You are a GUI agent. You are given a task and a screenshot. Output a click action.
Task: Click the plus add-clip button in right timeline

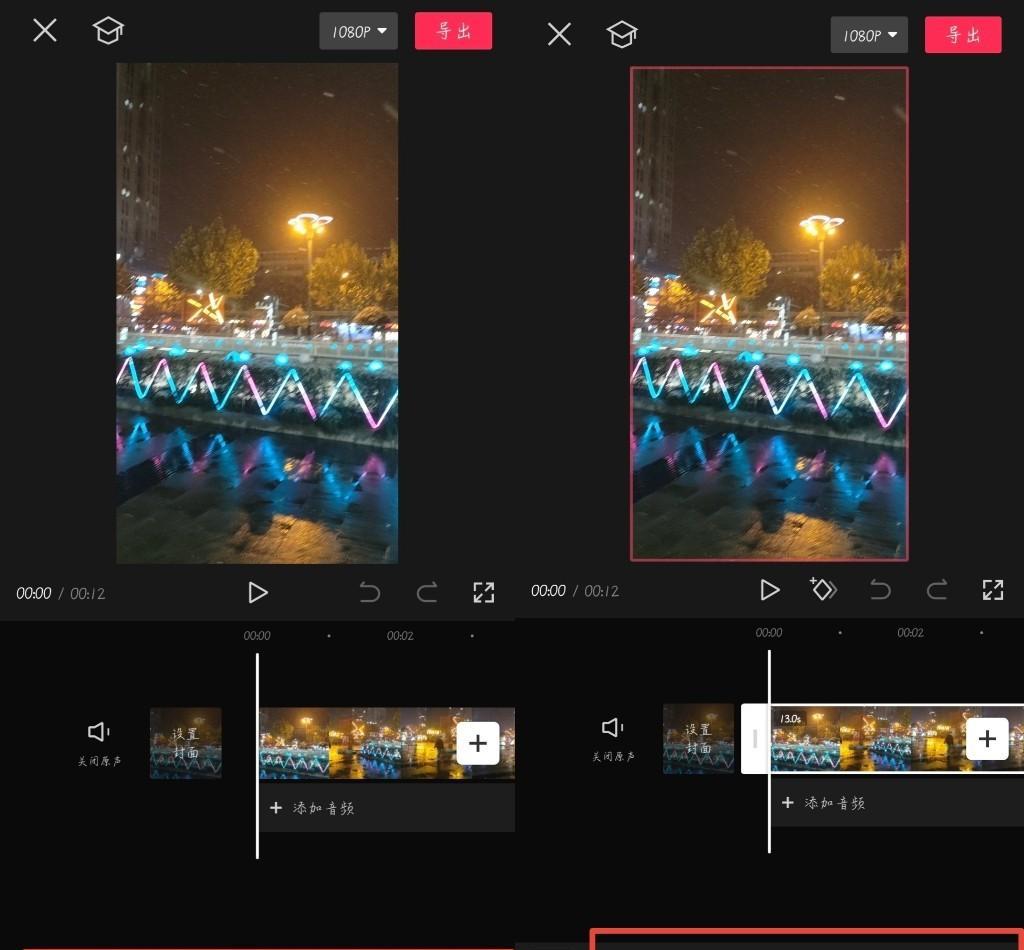coord(987,739)
